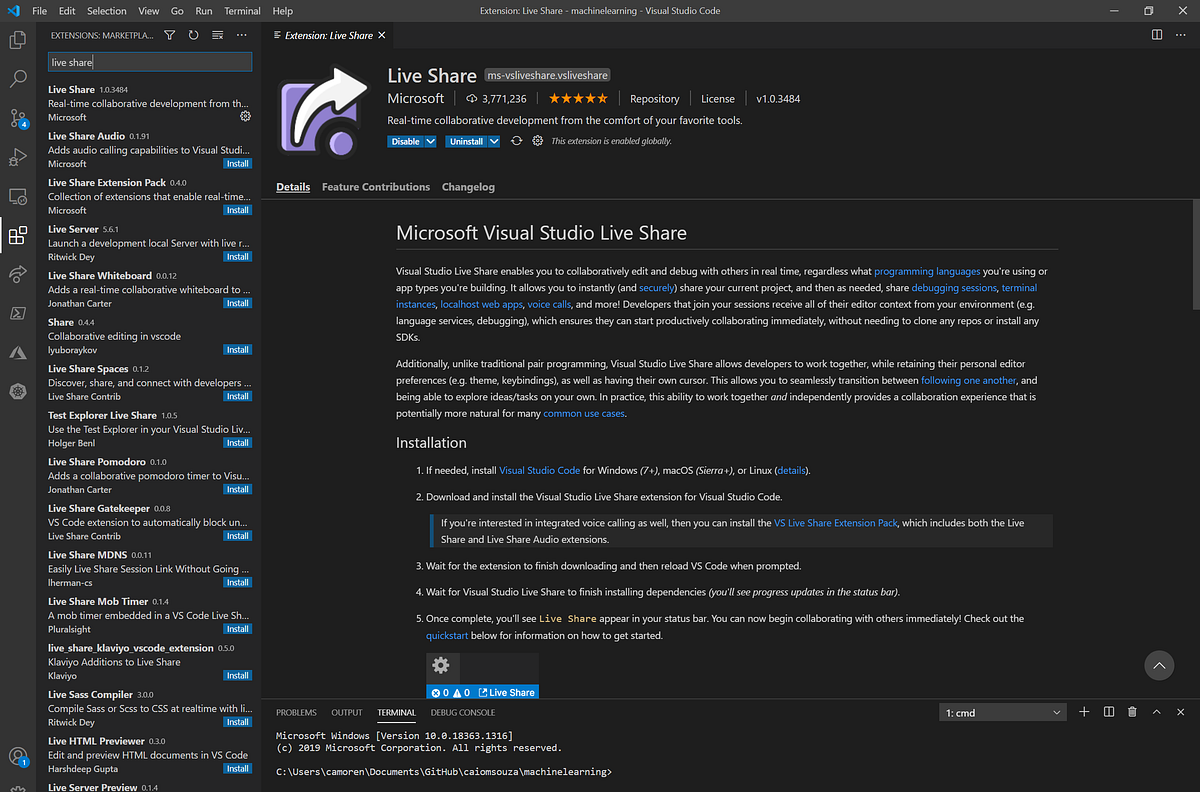Open the 1: cmd terminal selector
This screenshot has width=1200, height=792.
(1001, 711)
